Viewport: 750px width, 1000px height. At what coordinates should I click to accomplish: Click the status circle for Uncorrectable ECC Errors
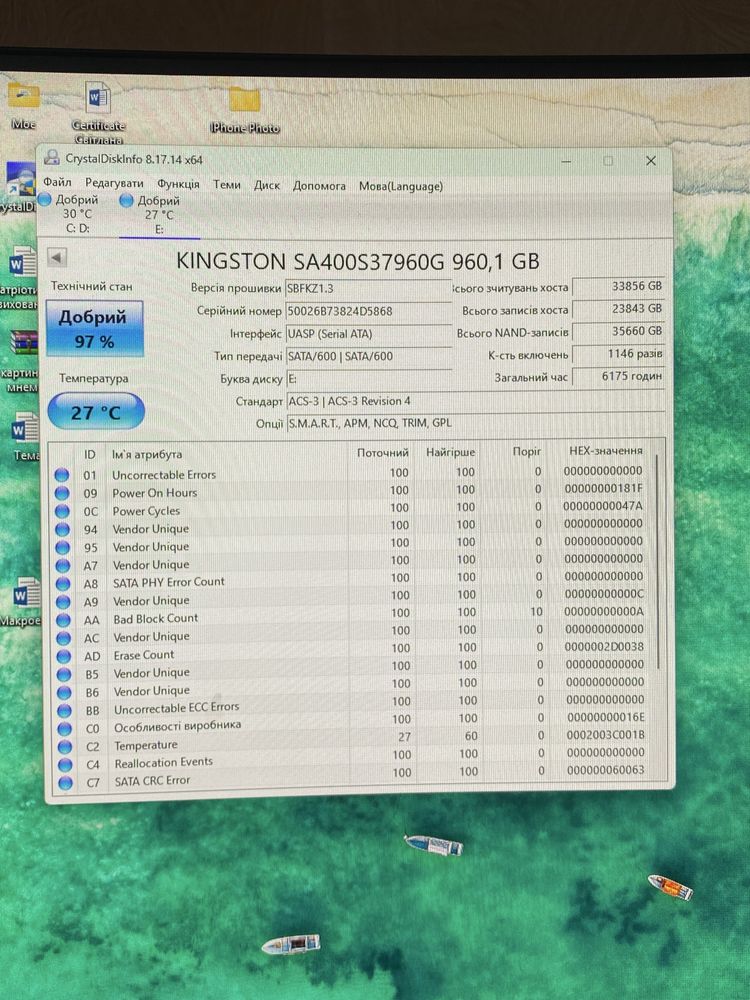pos(64,710)
